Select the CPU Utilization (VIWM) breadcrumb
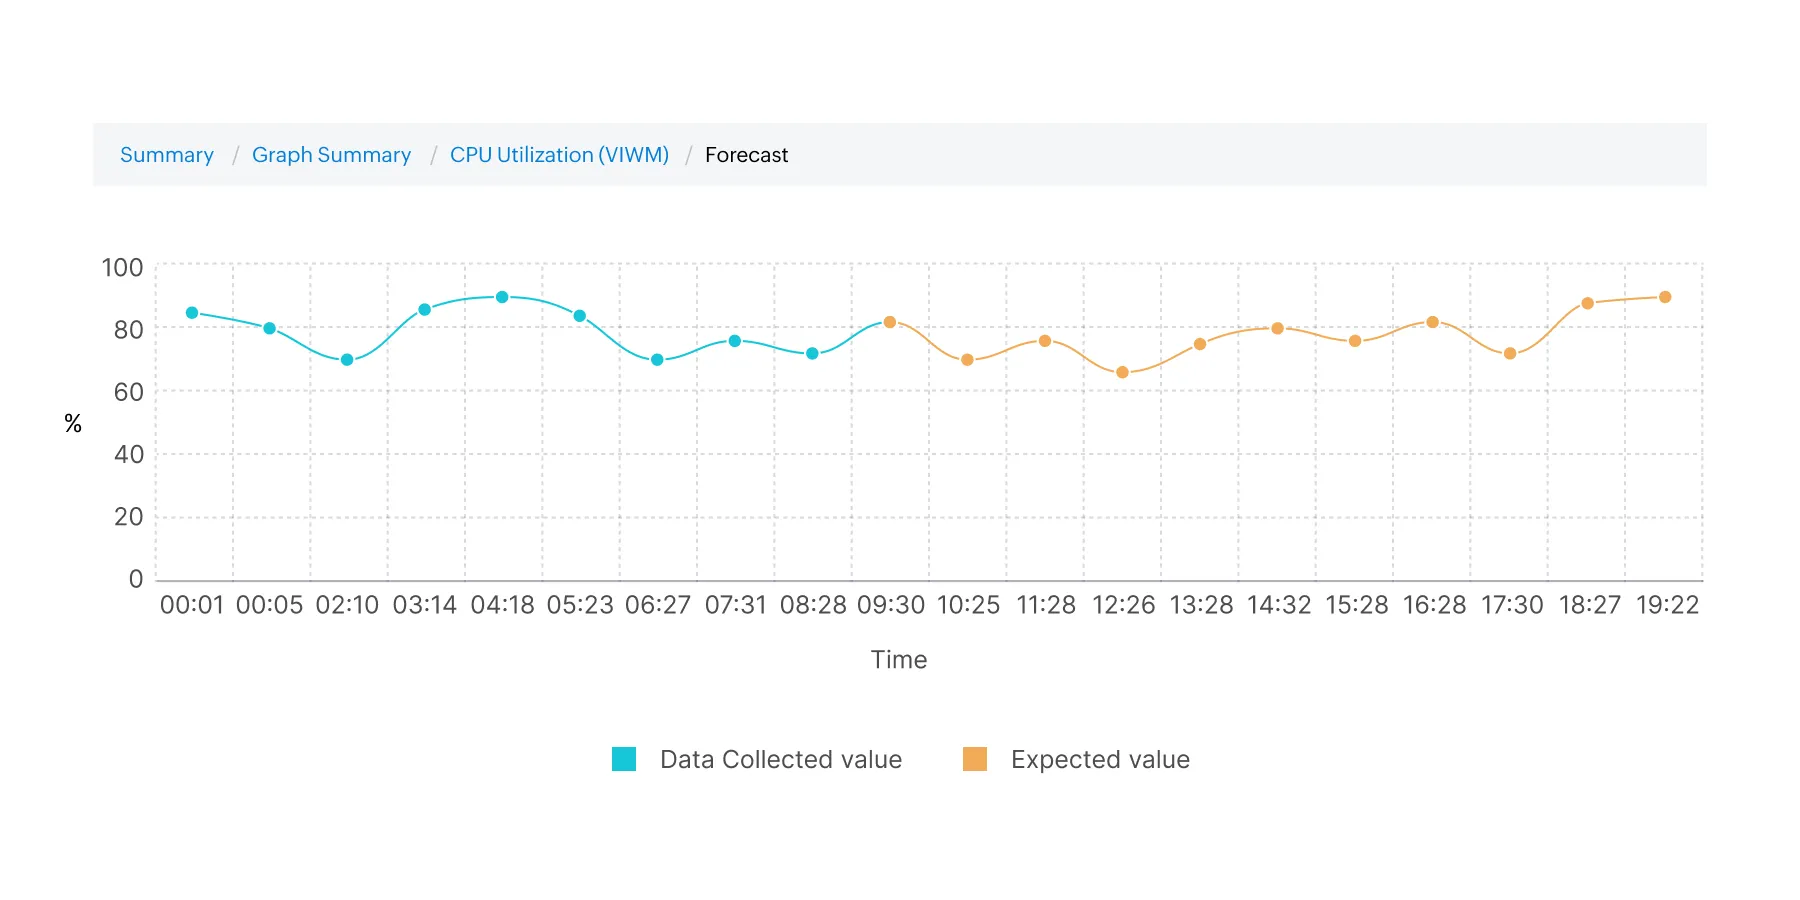Image resolution: width=1800 pixels, height=900 pixels. (560, 155)
